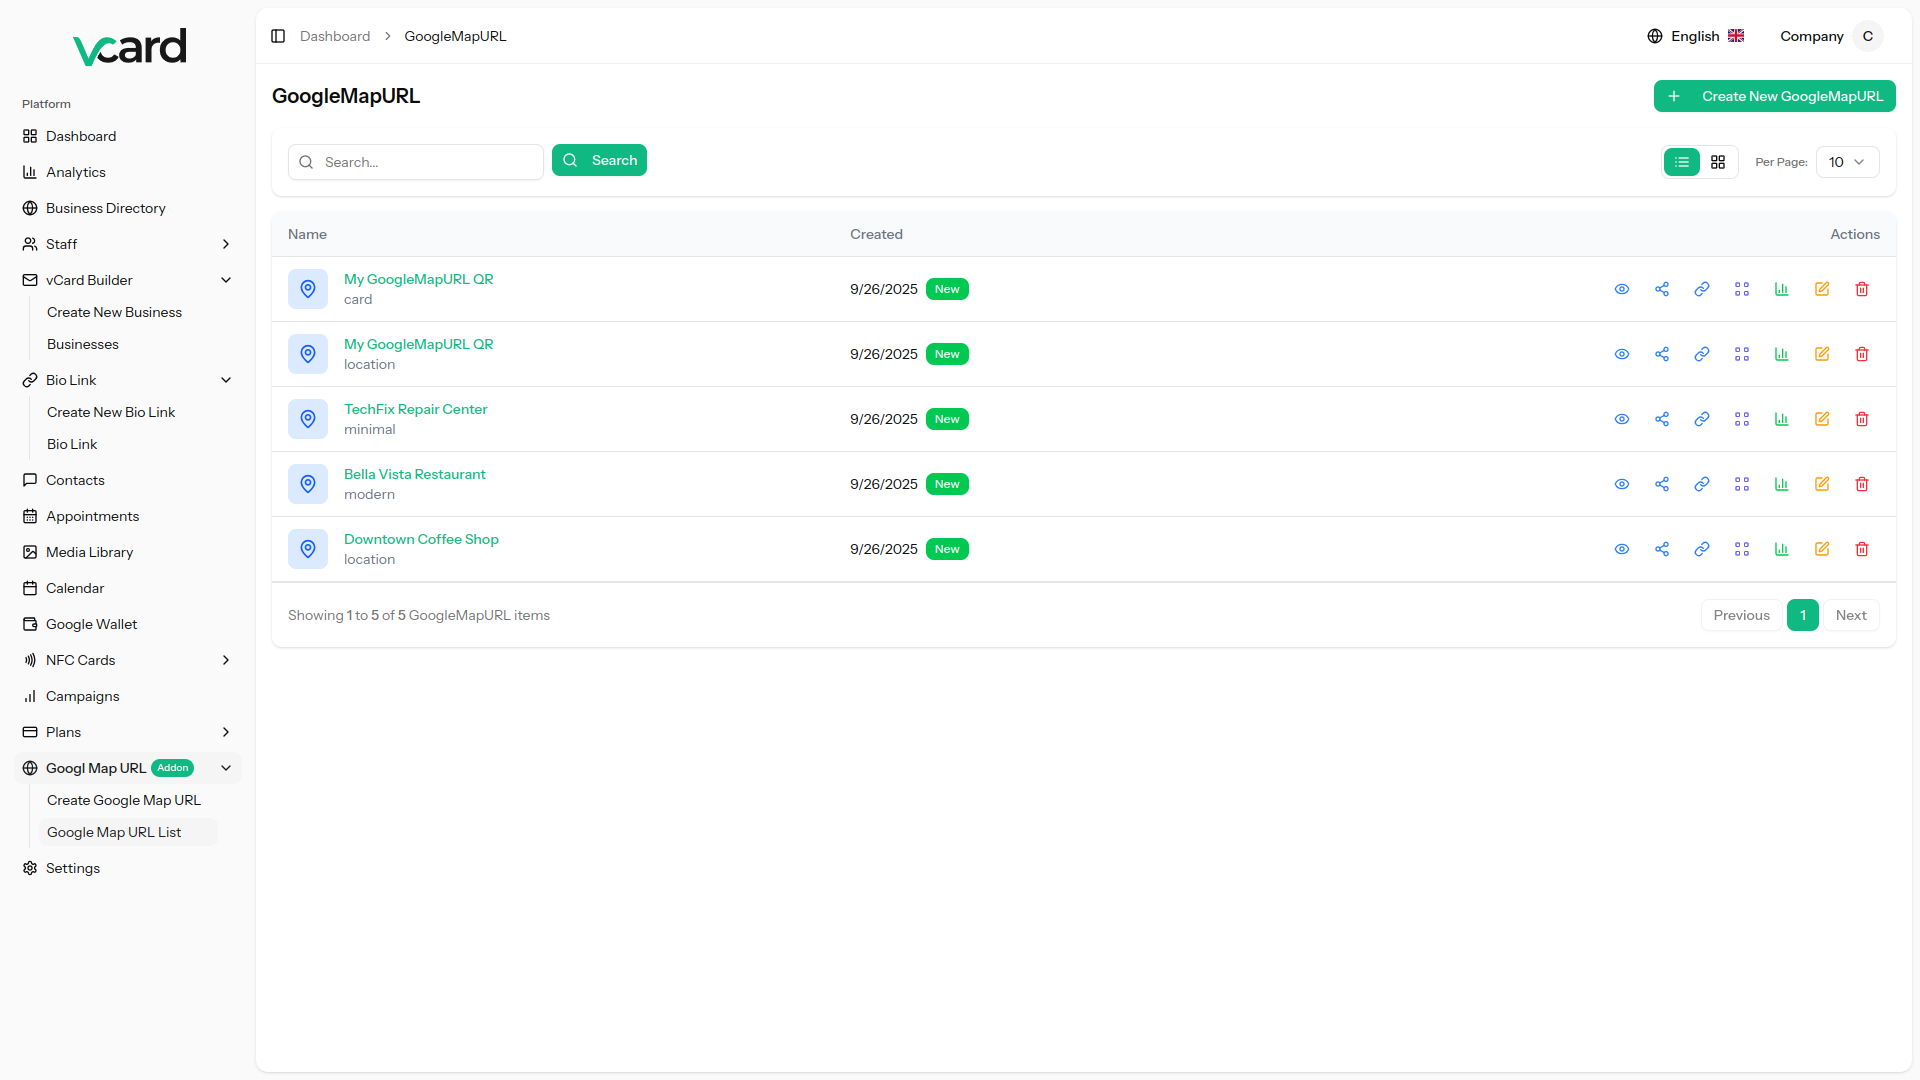Switch to grid view layout
The height and width of the screenshot is (1080, 1920).
tap(1718, 162)
